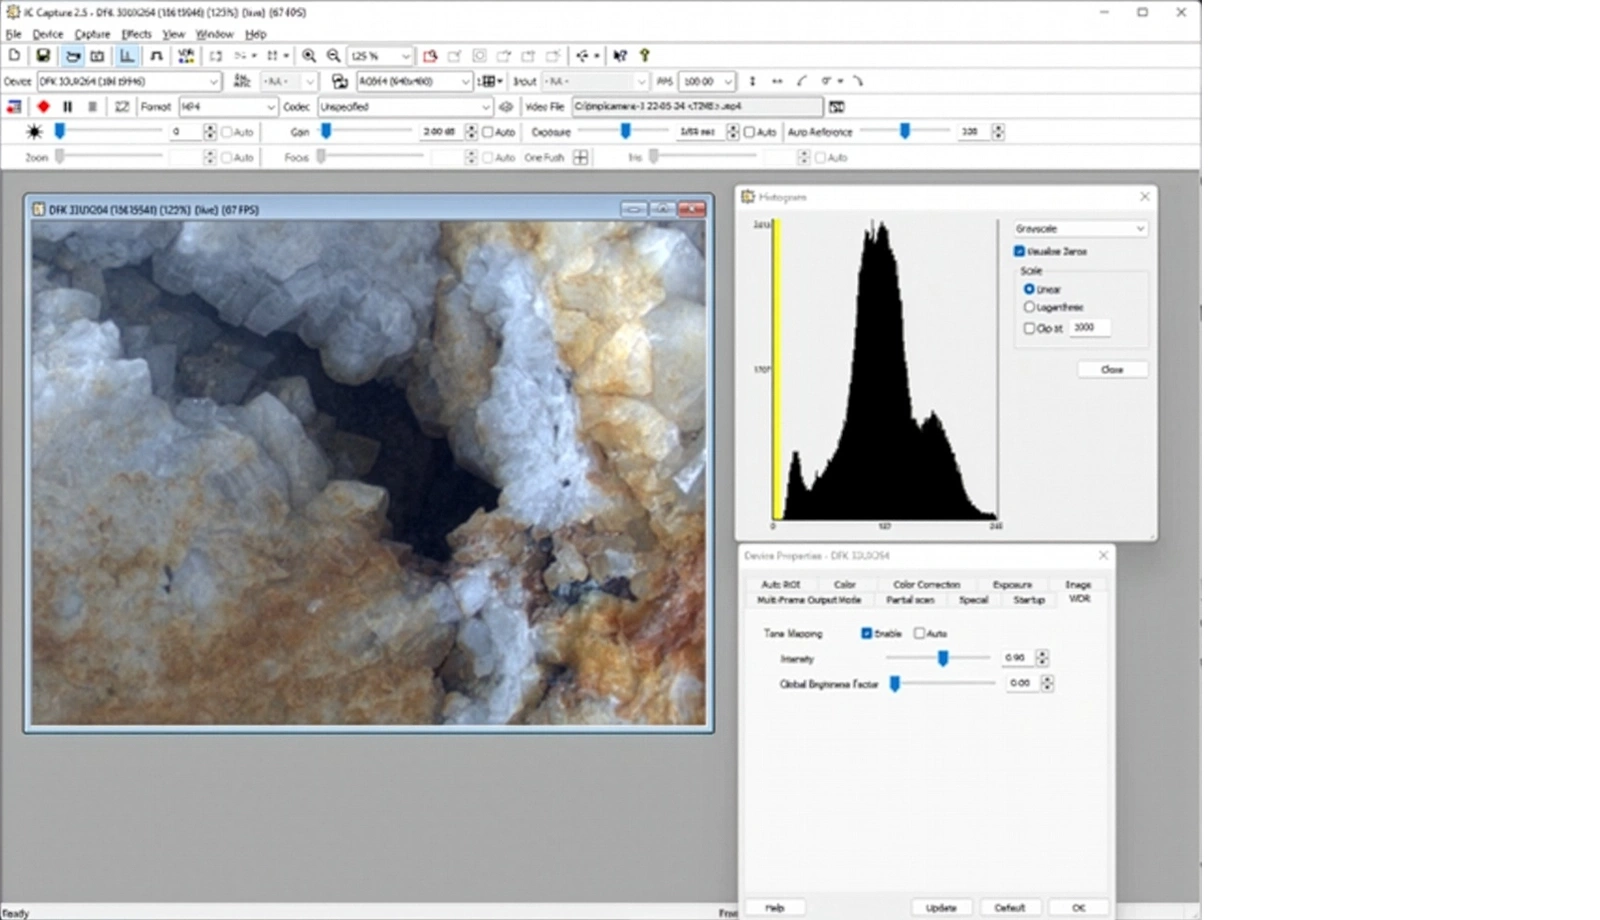Click the zoom out magnifier icon

pos(334,56)
